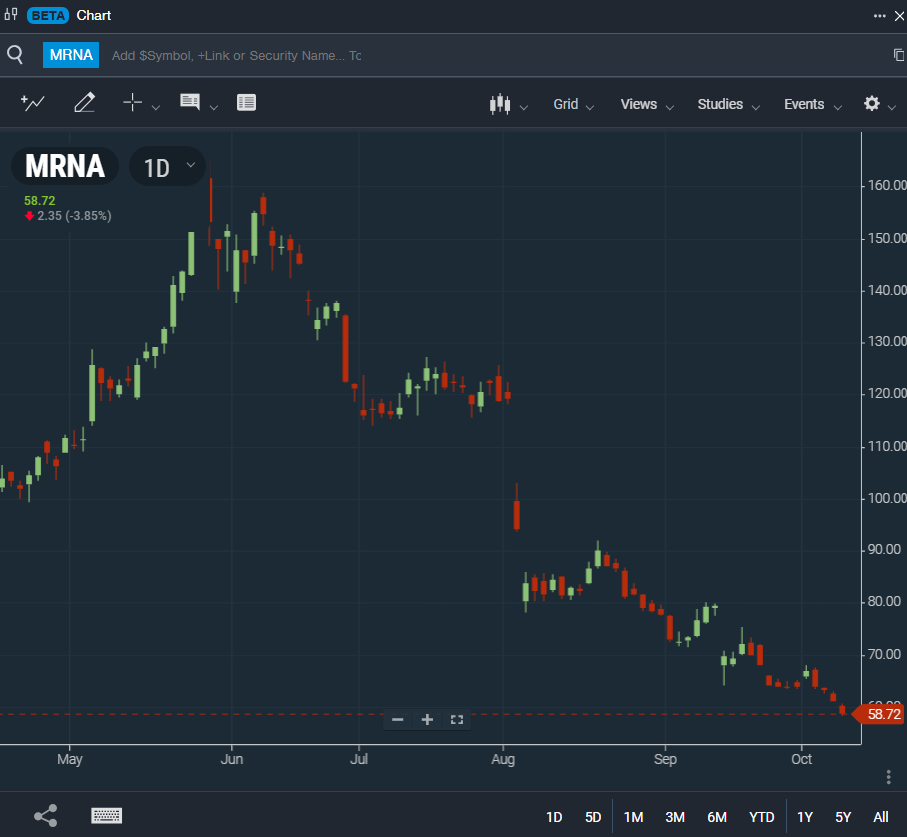Select the 1Y time range
This screenshot has height=837, width=907.
click(x=805, y=817)
